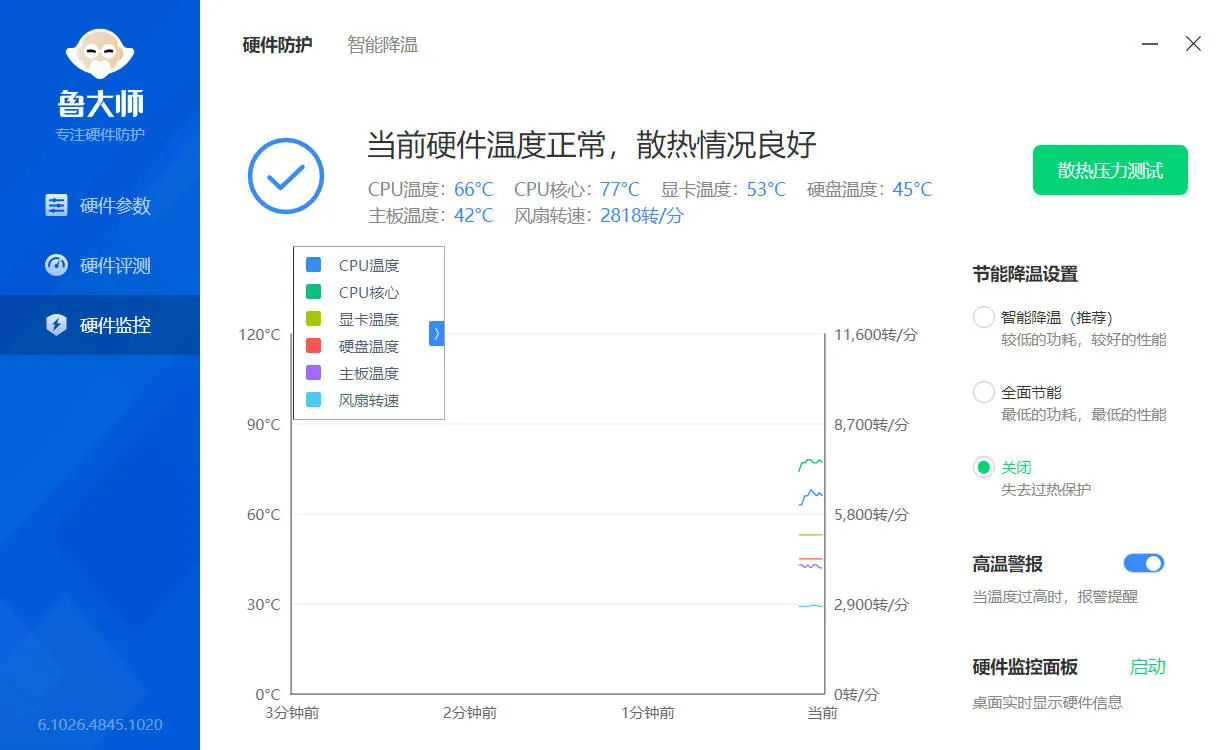This screenshot has height=750, width=1225.
Task: Click the 硬盘温度 legend label
Action: tap(369, 346)
